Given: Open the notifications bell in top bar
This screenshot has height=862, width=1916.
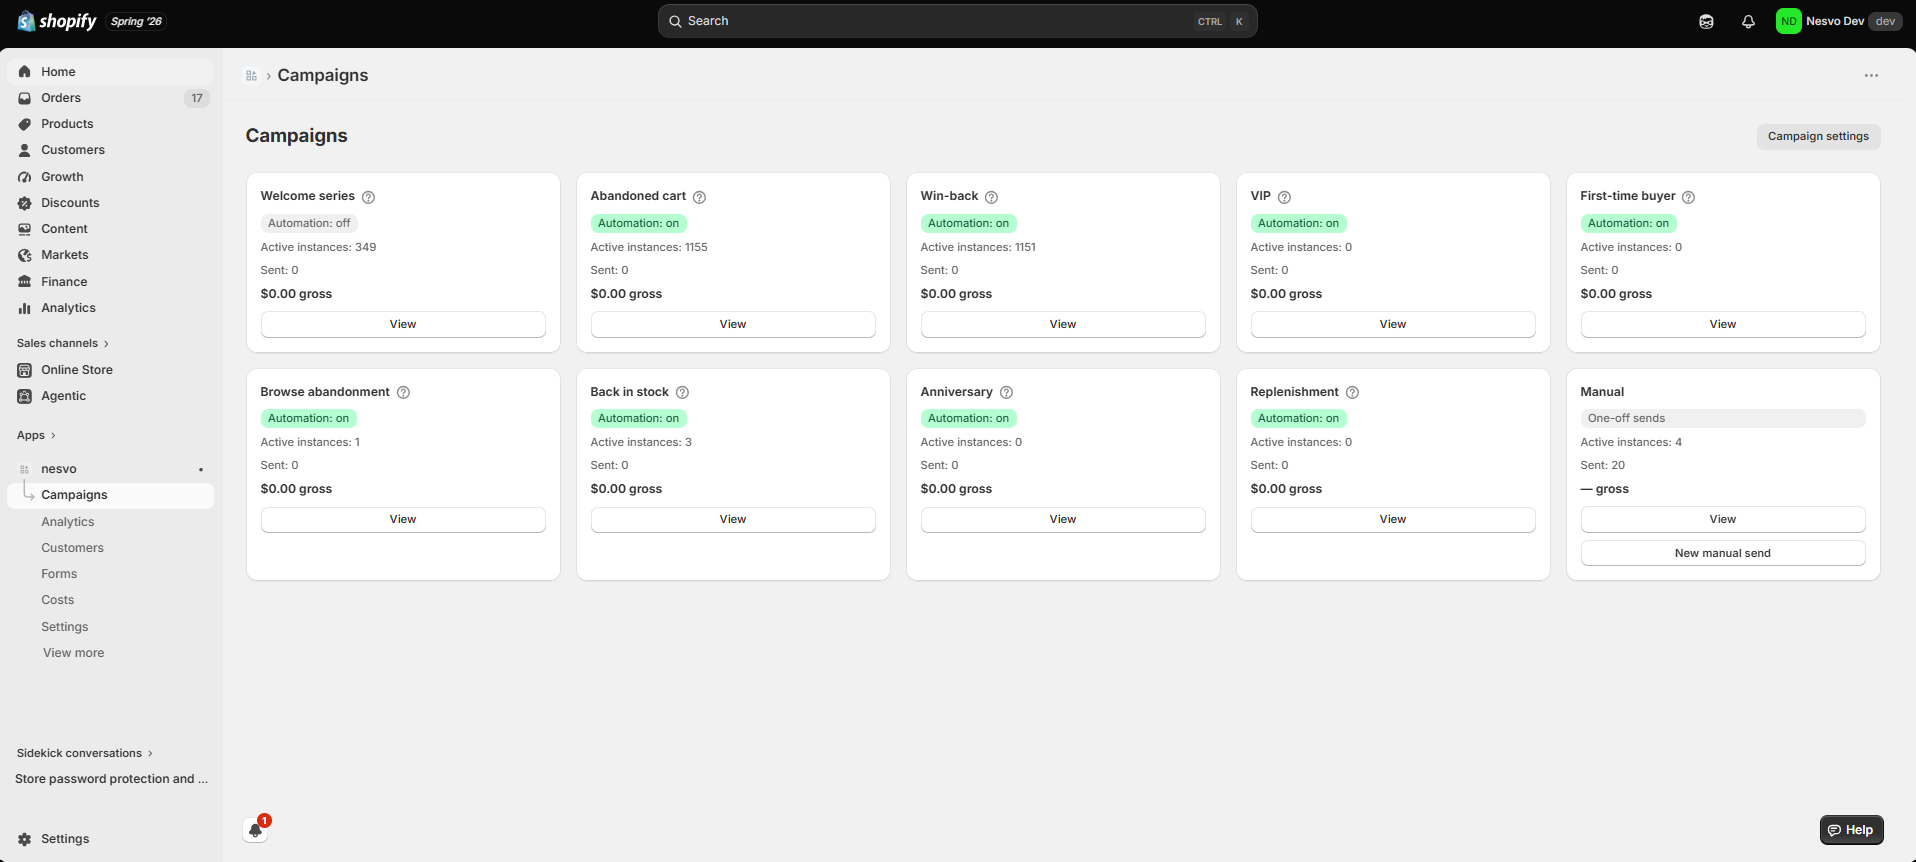Looking at the screenshot, I should click(1748, 21).
